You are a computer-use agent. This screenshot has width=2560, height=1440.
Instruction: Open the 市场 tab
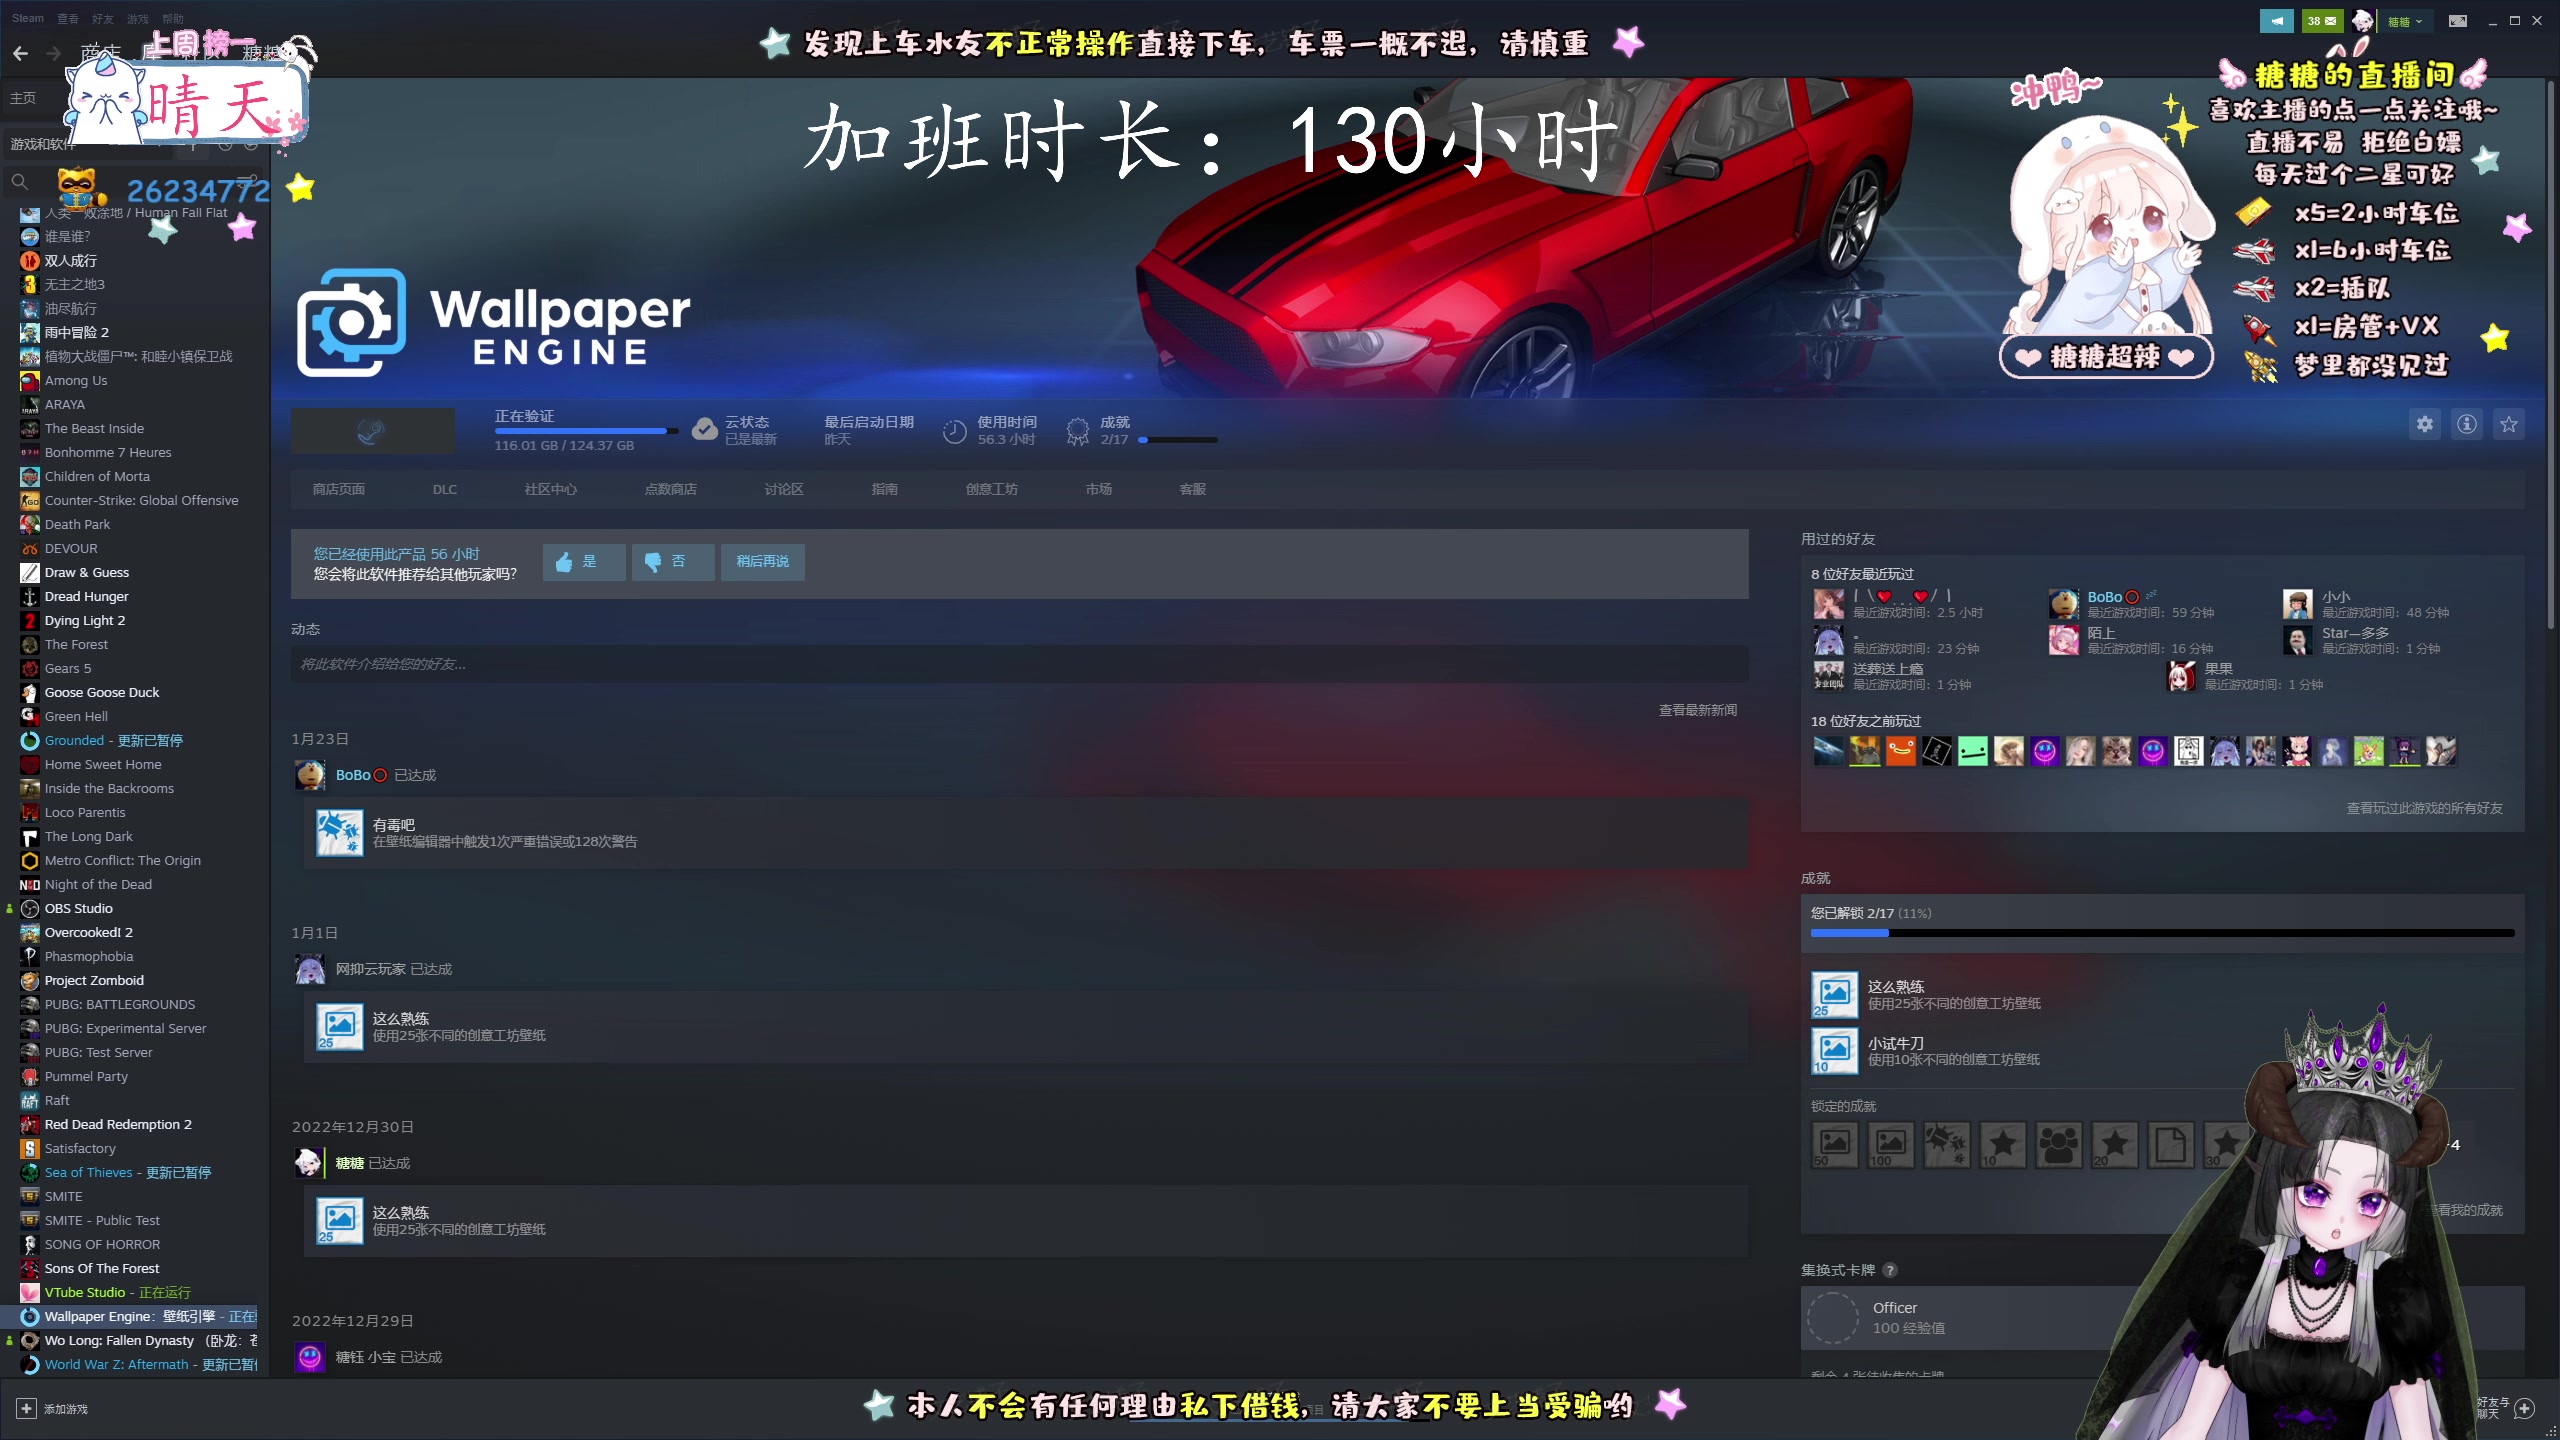[1098, 489]
